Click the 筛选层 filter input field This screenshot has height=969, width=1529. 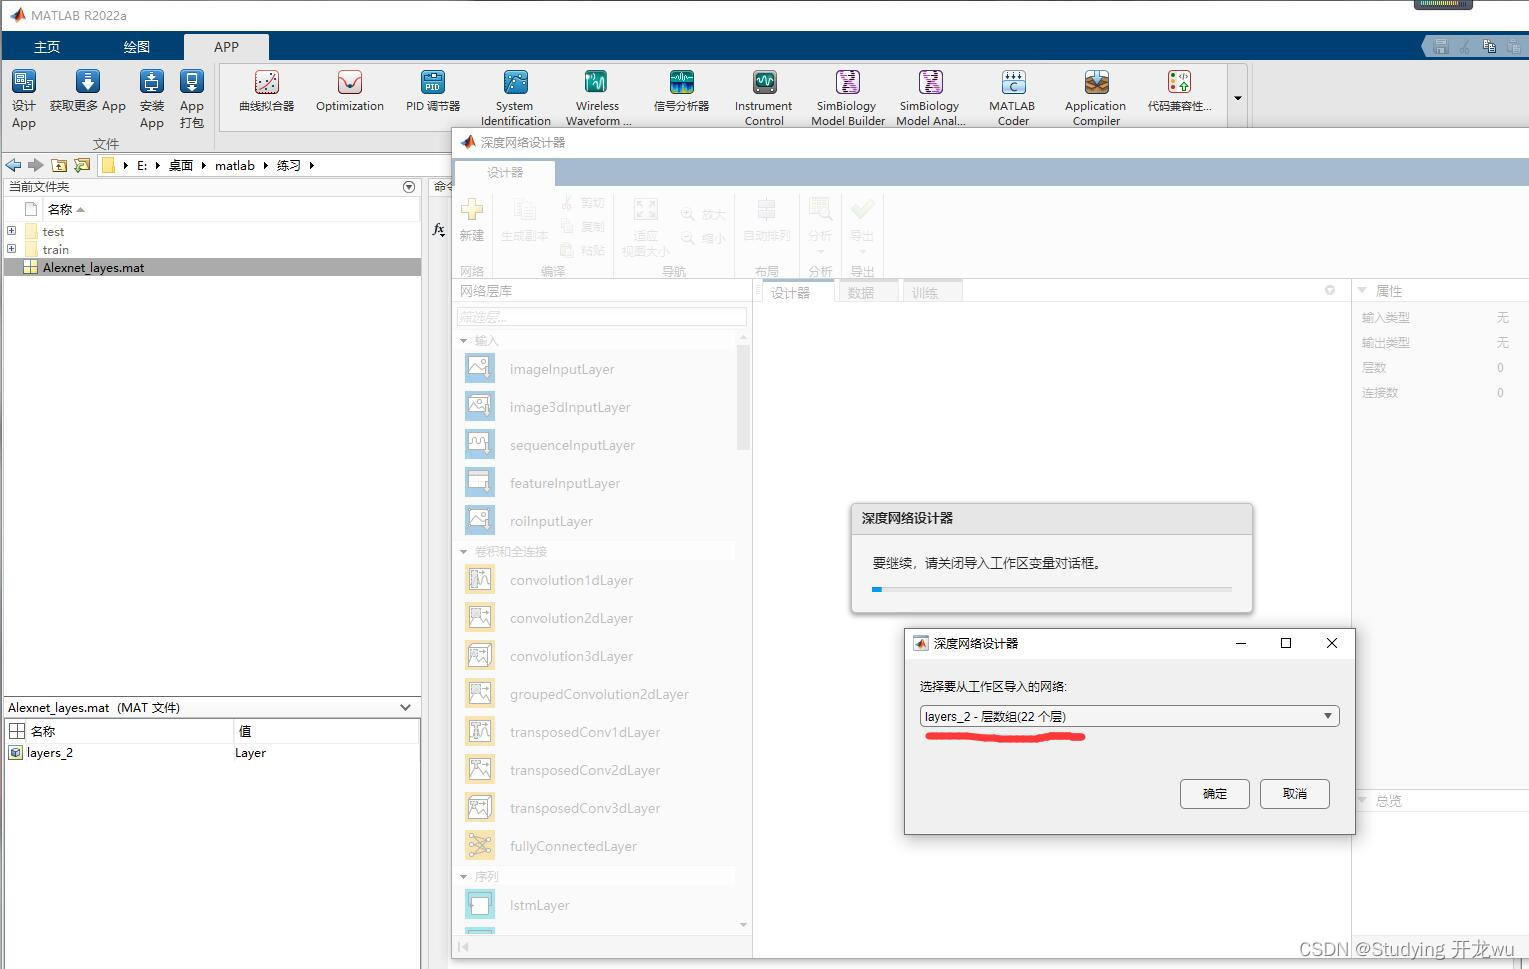[x=601, y=317]
